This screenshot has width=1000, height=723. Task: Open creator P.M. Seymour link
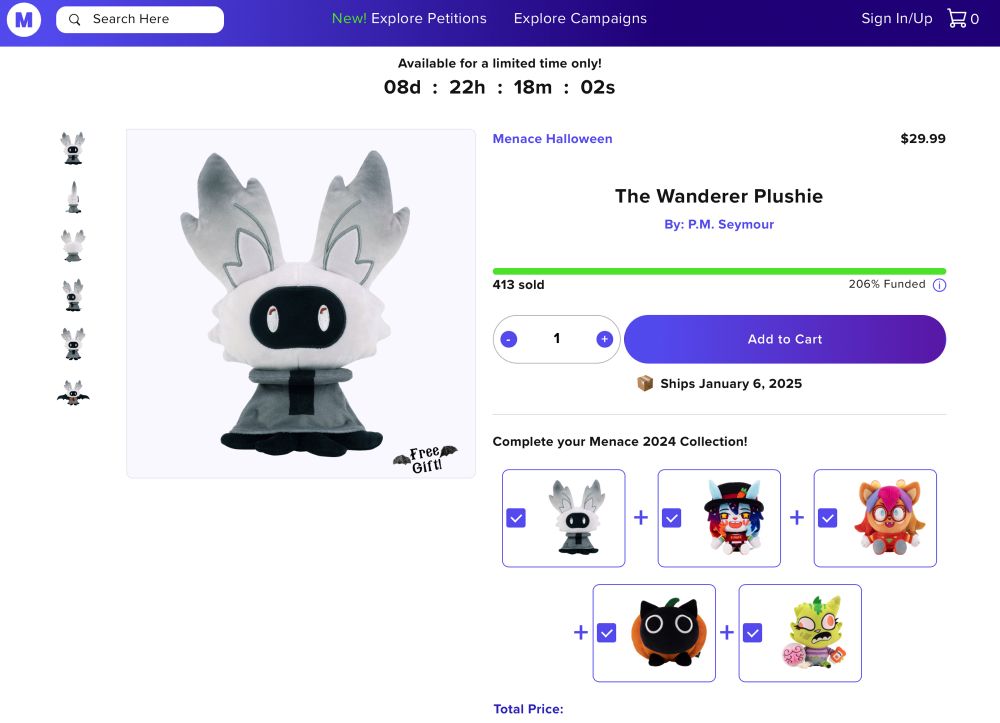coord(719,224)
